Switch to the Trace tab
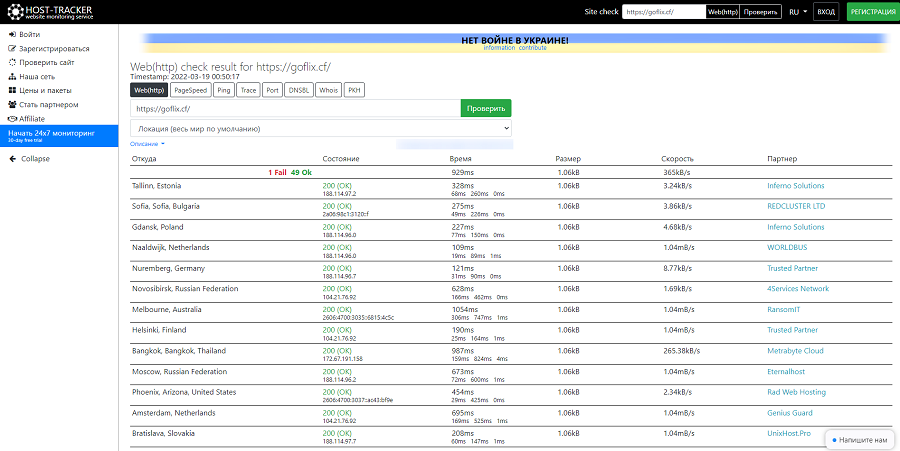This screenshot has width=900, height=451. (x=249, y=90)
